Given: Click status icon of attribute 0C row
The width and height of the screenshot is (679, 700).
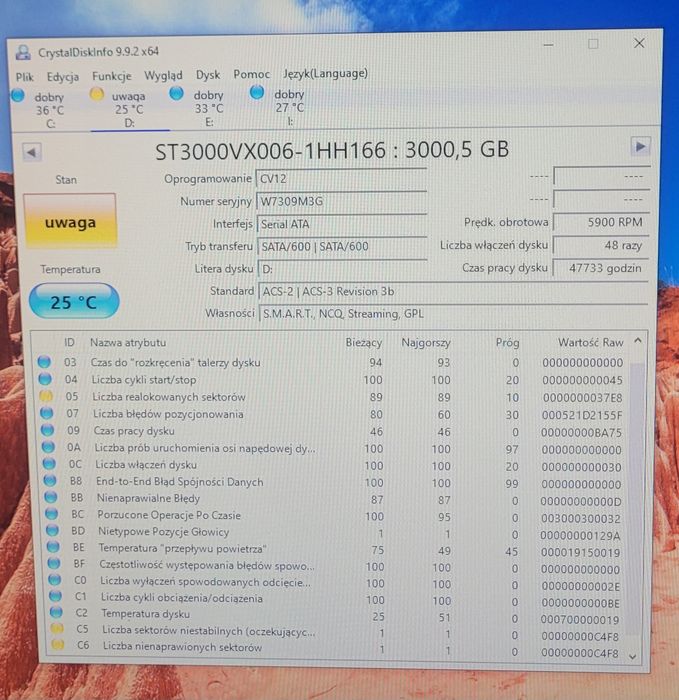Looking at the screenshot, I should pyautogui.click(x=49, y=464).
